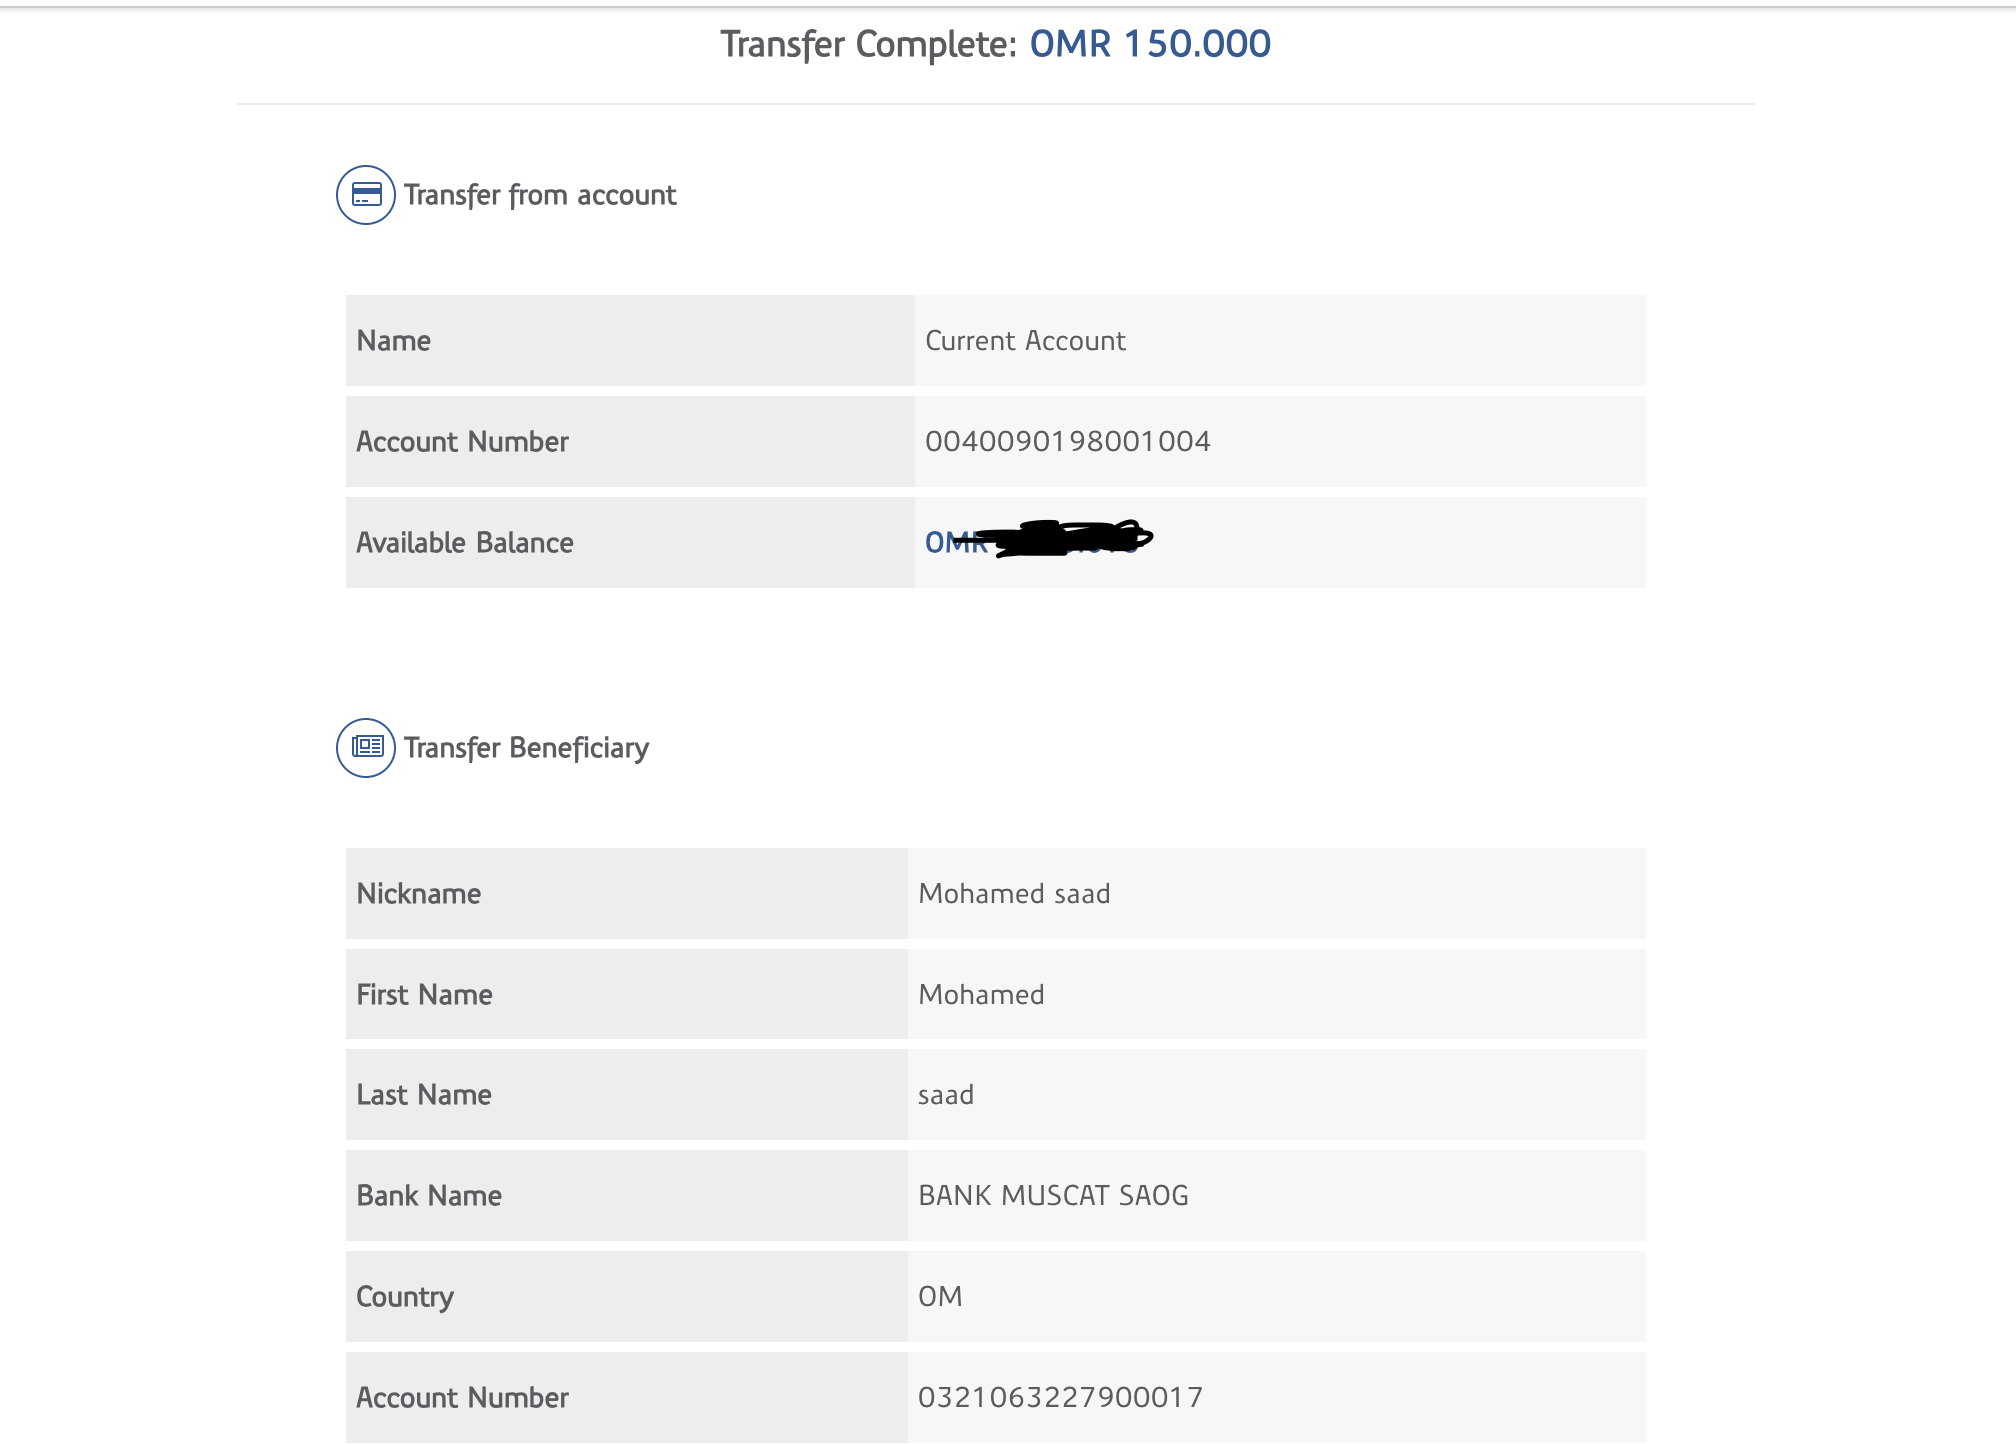The width and height of the screenshot is (2016, 1444).
Task: Click the Country value OM
Action: coord(940,1297)
